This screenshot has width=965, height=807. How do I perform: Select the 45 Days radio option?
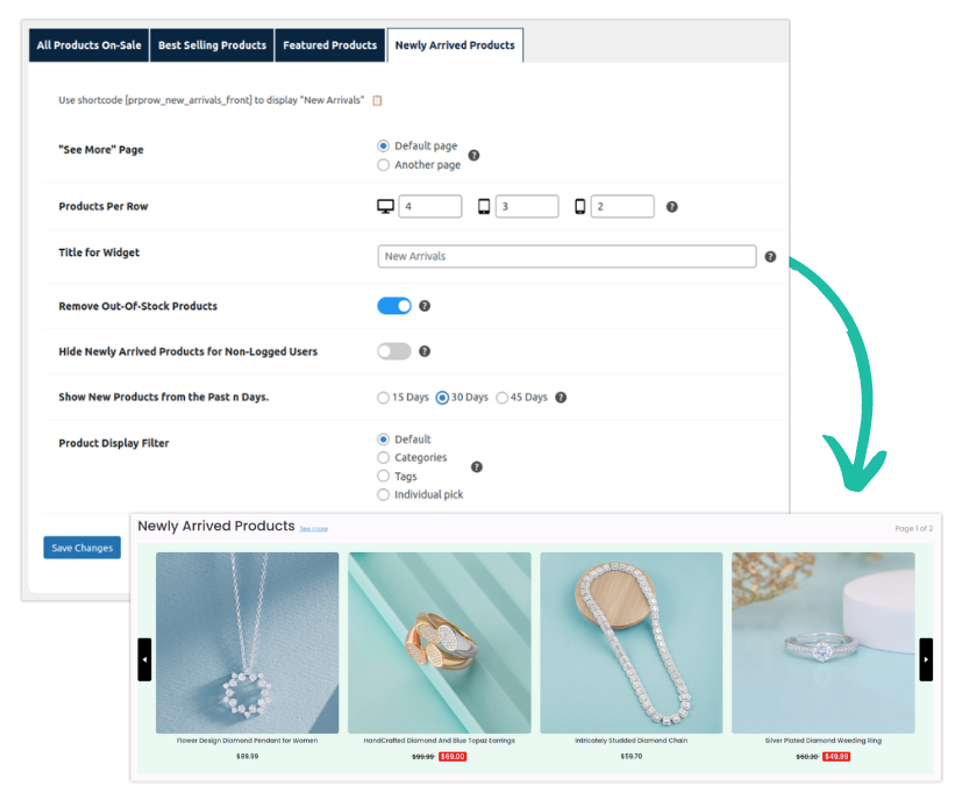502,397
